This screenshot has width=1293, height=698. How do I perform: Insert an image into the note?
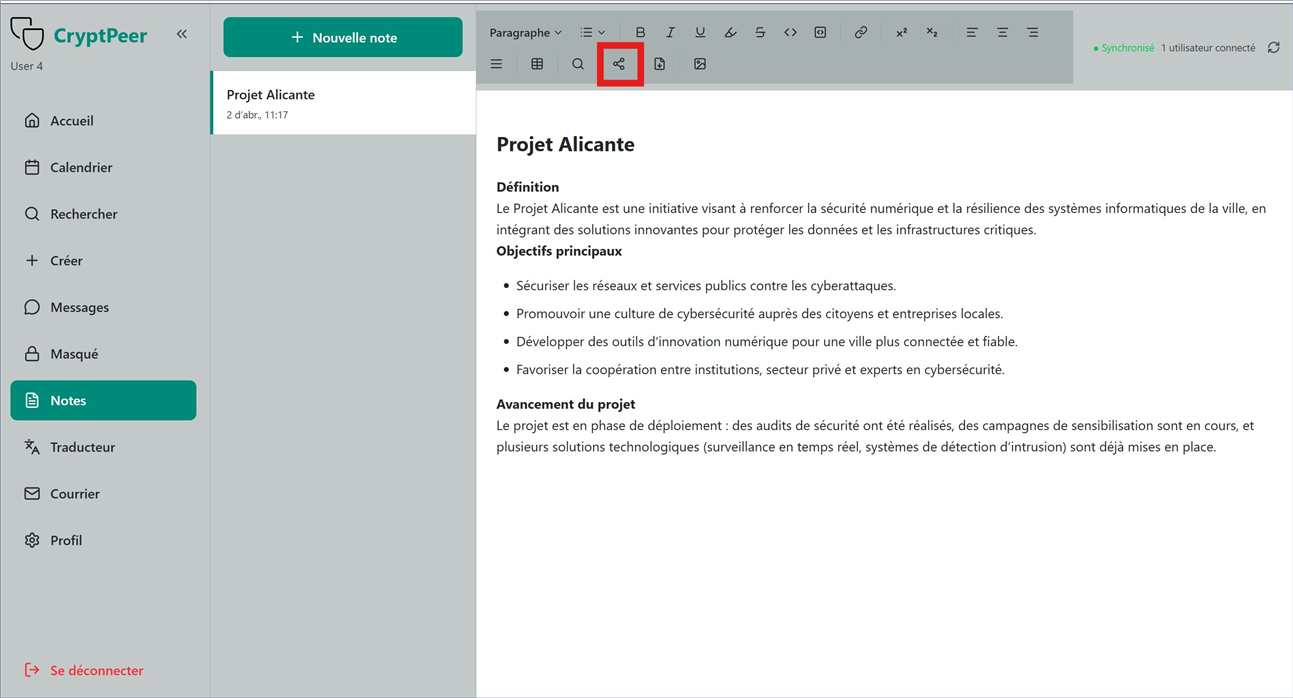700,63
